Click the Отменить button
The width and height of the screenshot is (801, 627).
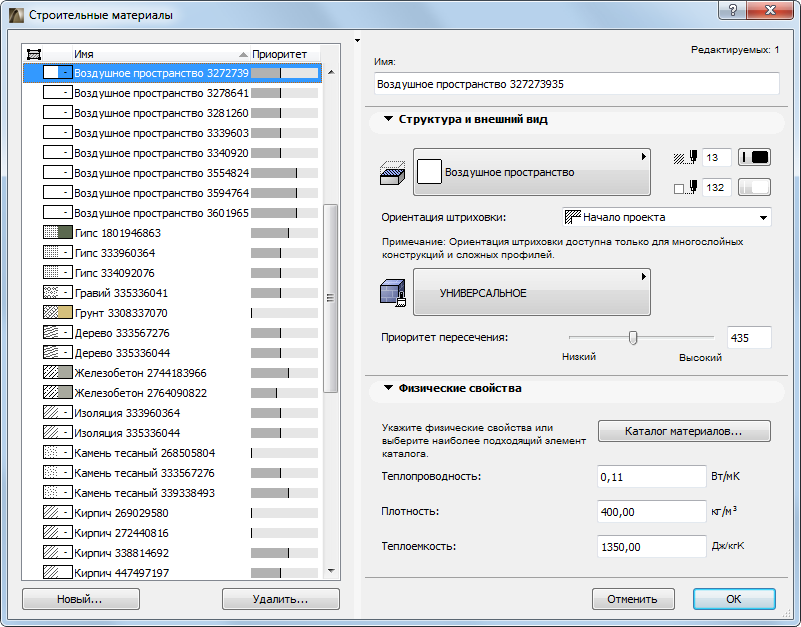(633, 599)
